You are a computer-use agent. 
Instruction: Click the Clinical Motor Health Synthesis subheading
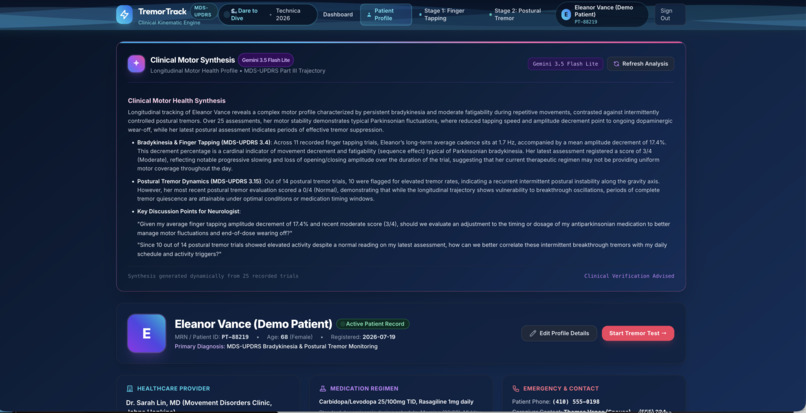176,101
